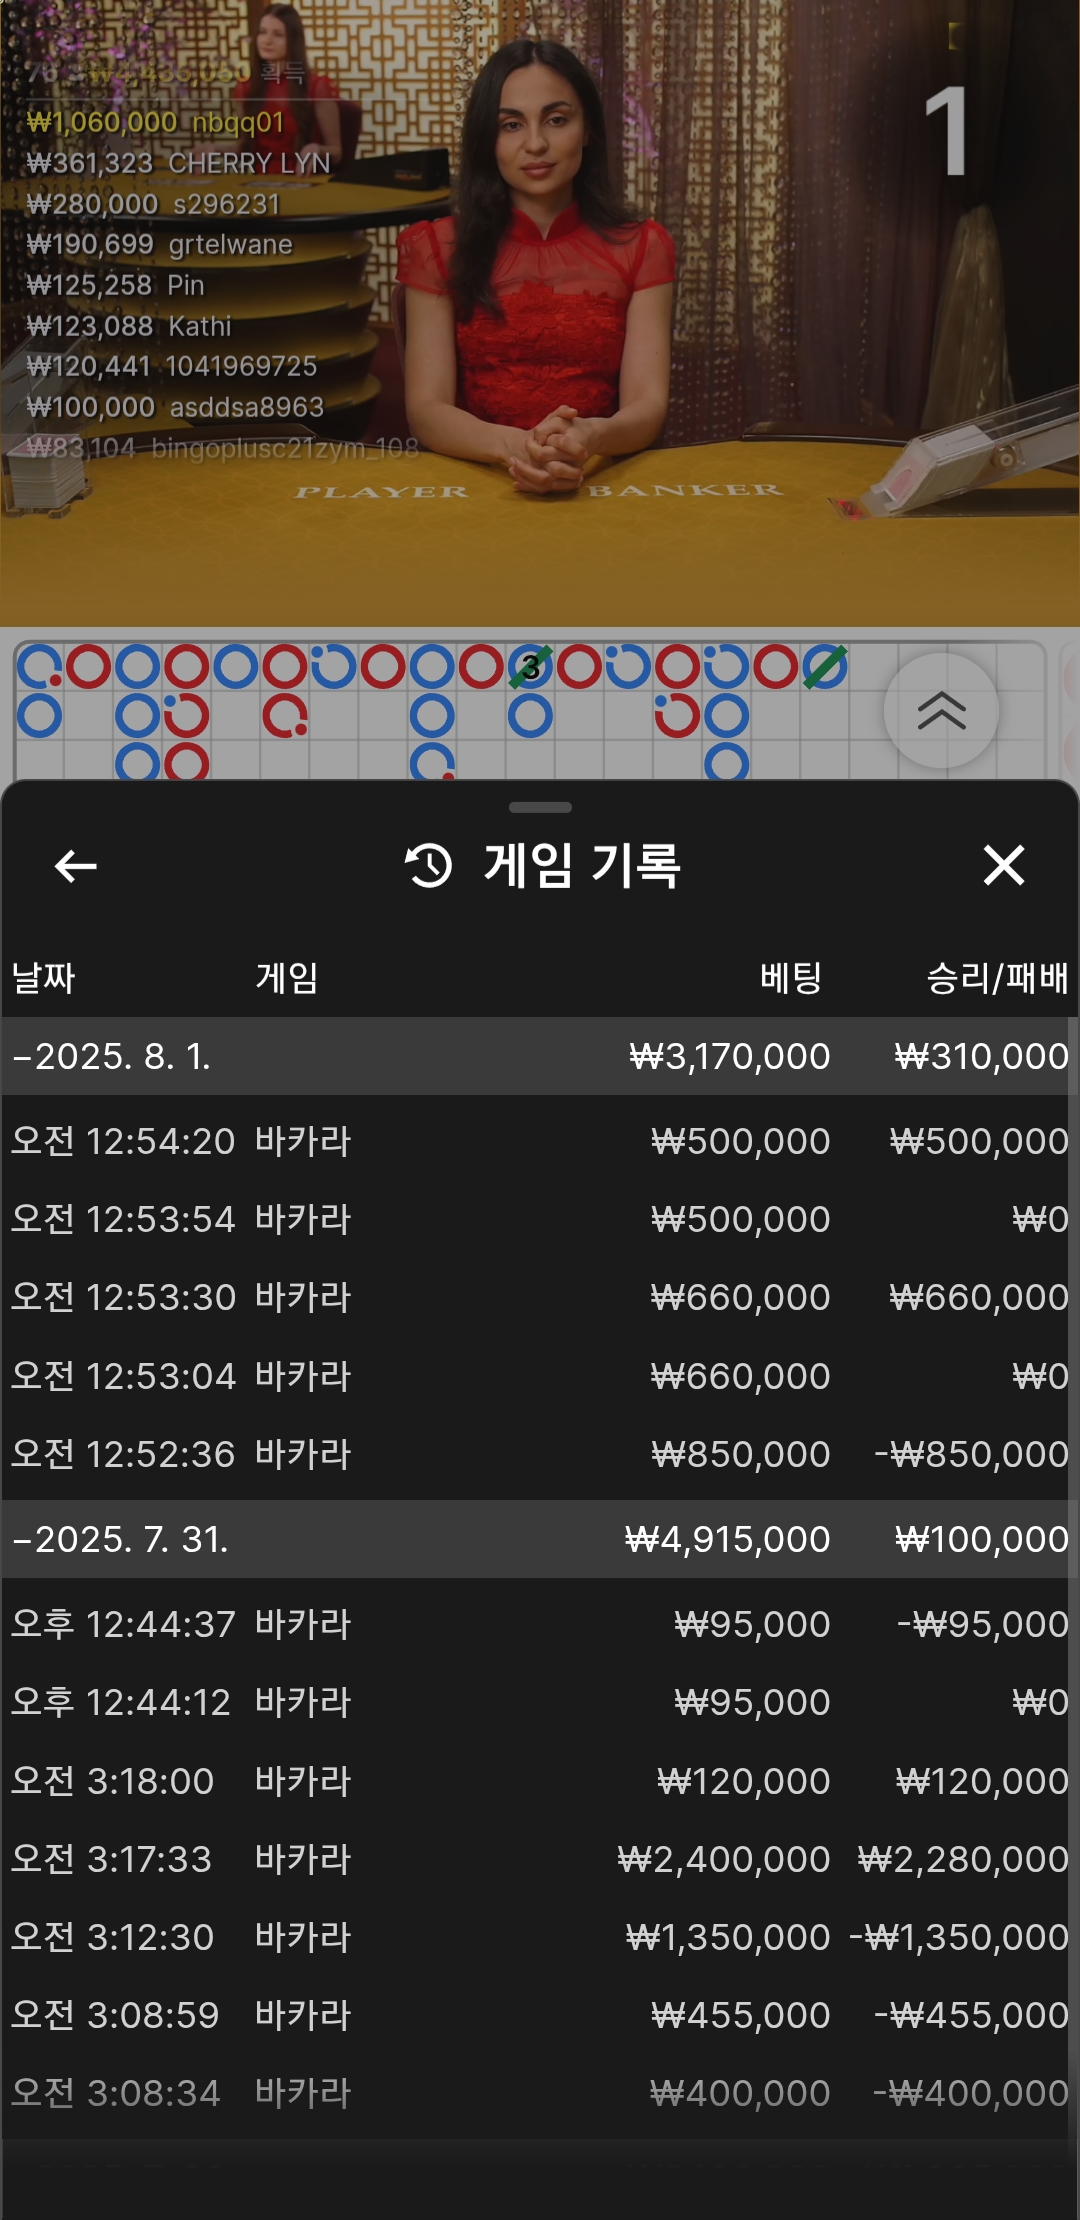The height and width of the screenshot is (2220, 1080).
Task: Tap the -₩850,000 loss amount
Action: [972, 1454]
